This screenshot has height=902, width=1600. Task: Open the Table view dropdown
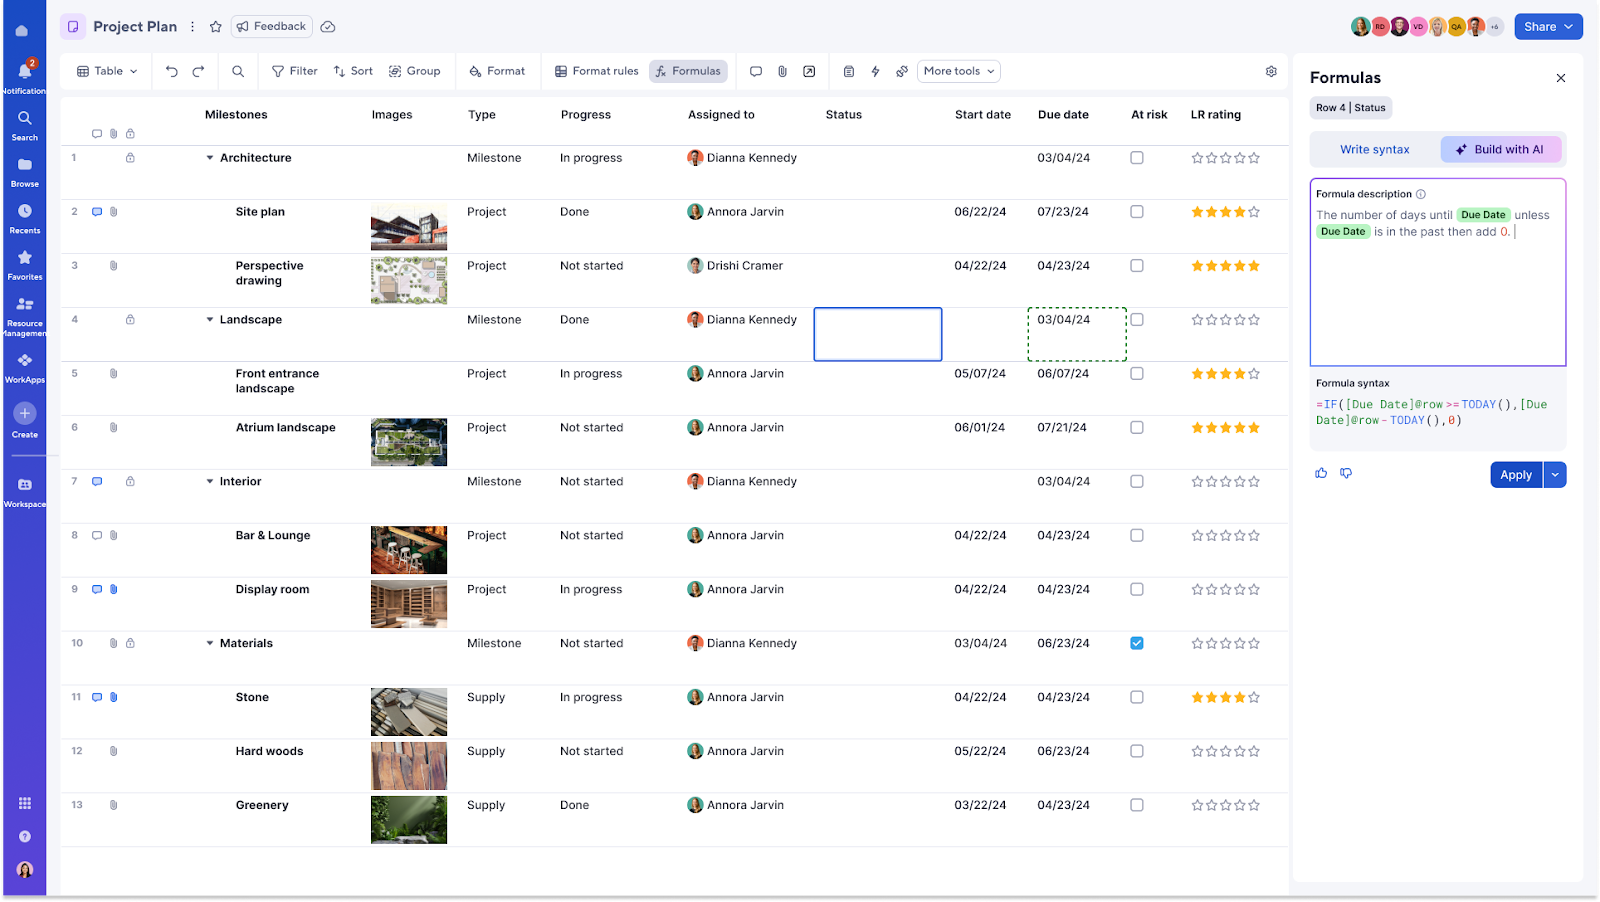pos(108,71)
